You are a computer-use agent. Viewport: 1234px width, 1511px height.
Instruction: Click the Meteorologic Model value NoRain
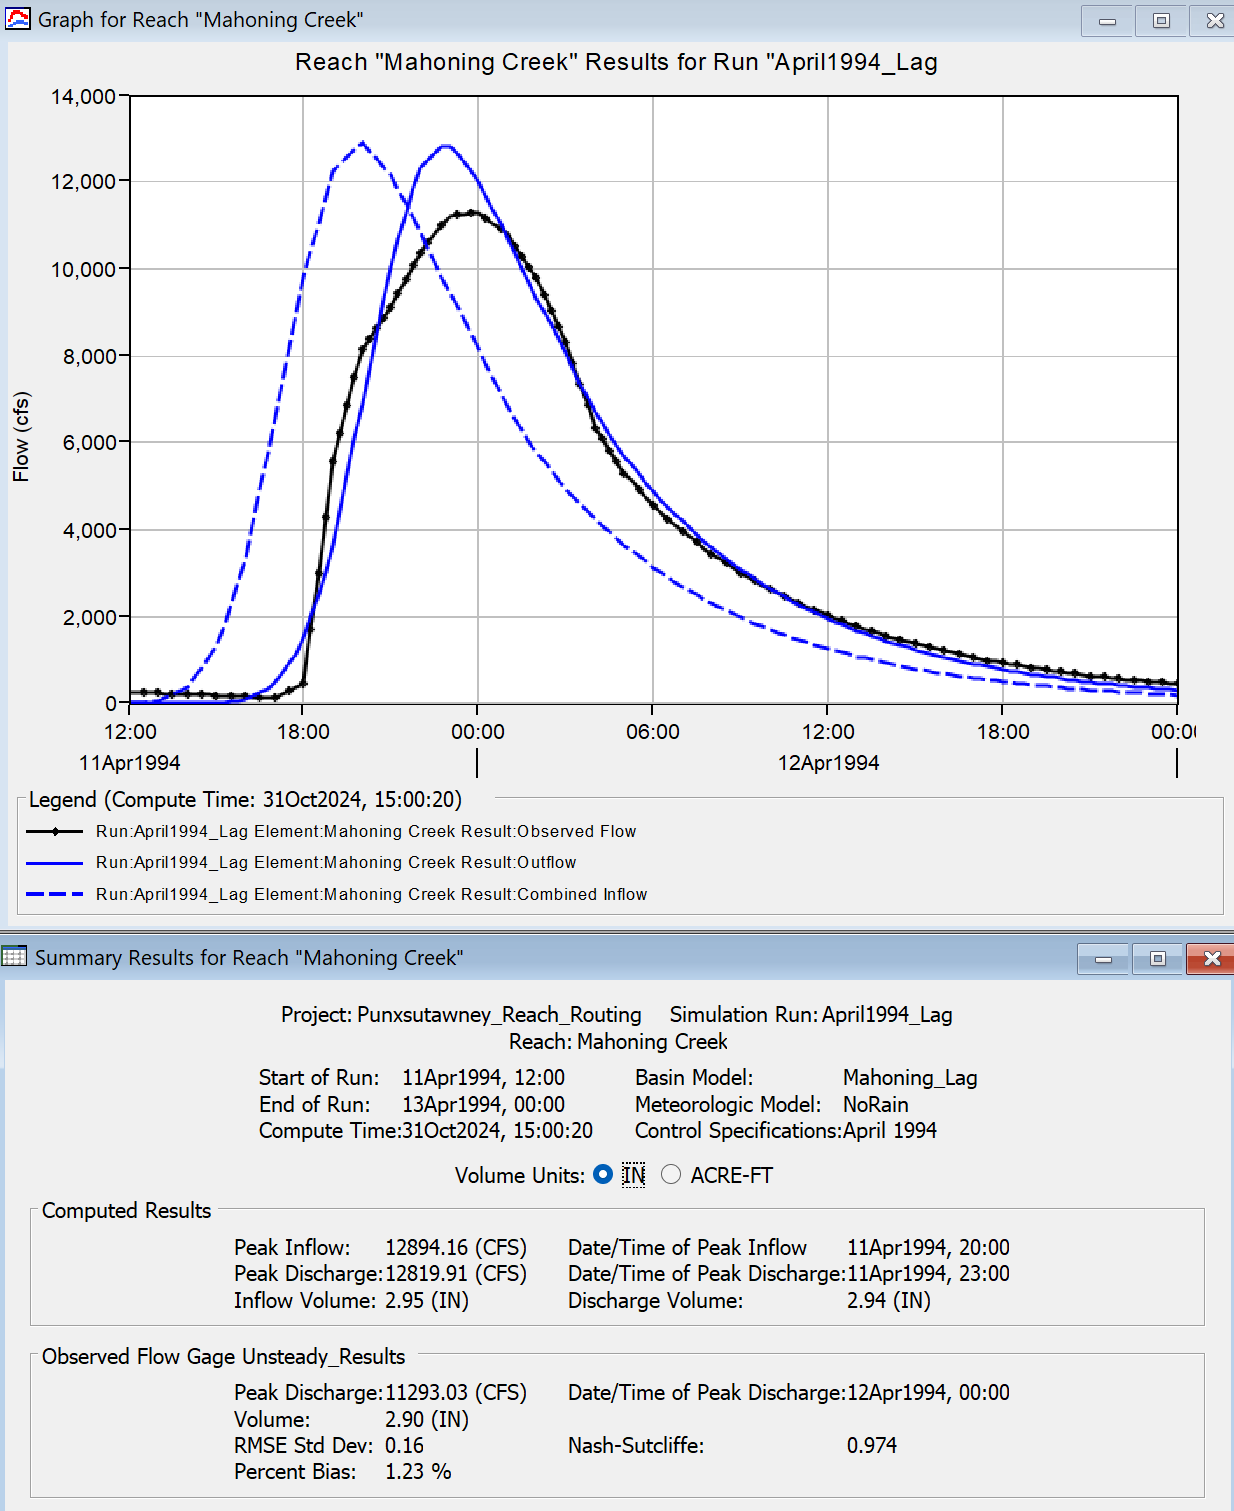pos(876,1104)
